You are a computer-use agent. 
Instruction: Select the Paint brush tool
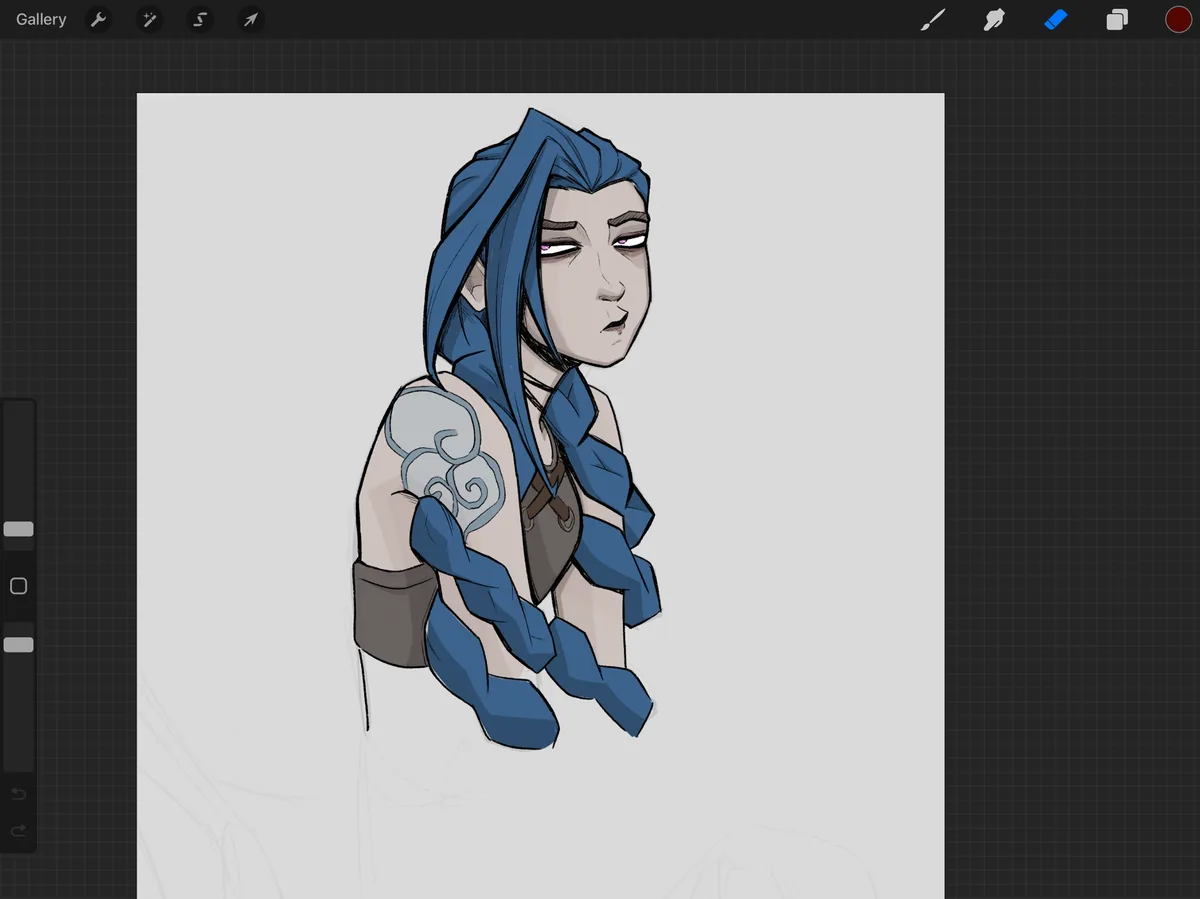click(933, 19)
